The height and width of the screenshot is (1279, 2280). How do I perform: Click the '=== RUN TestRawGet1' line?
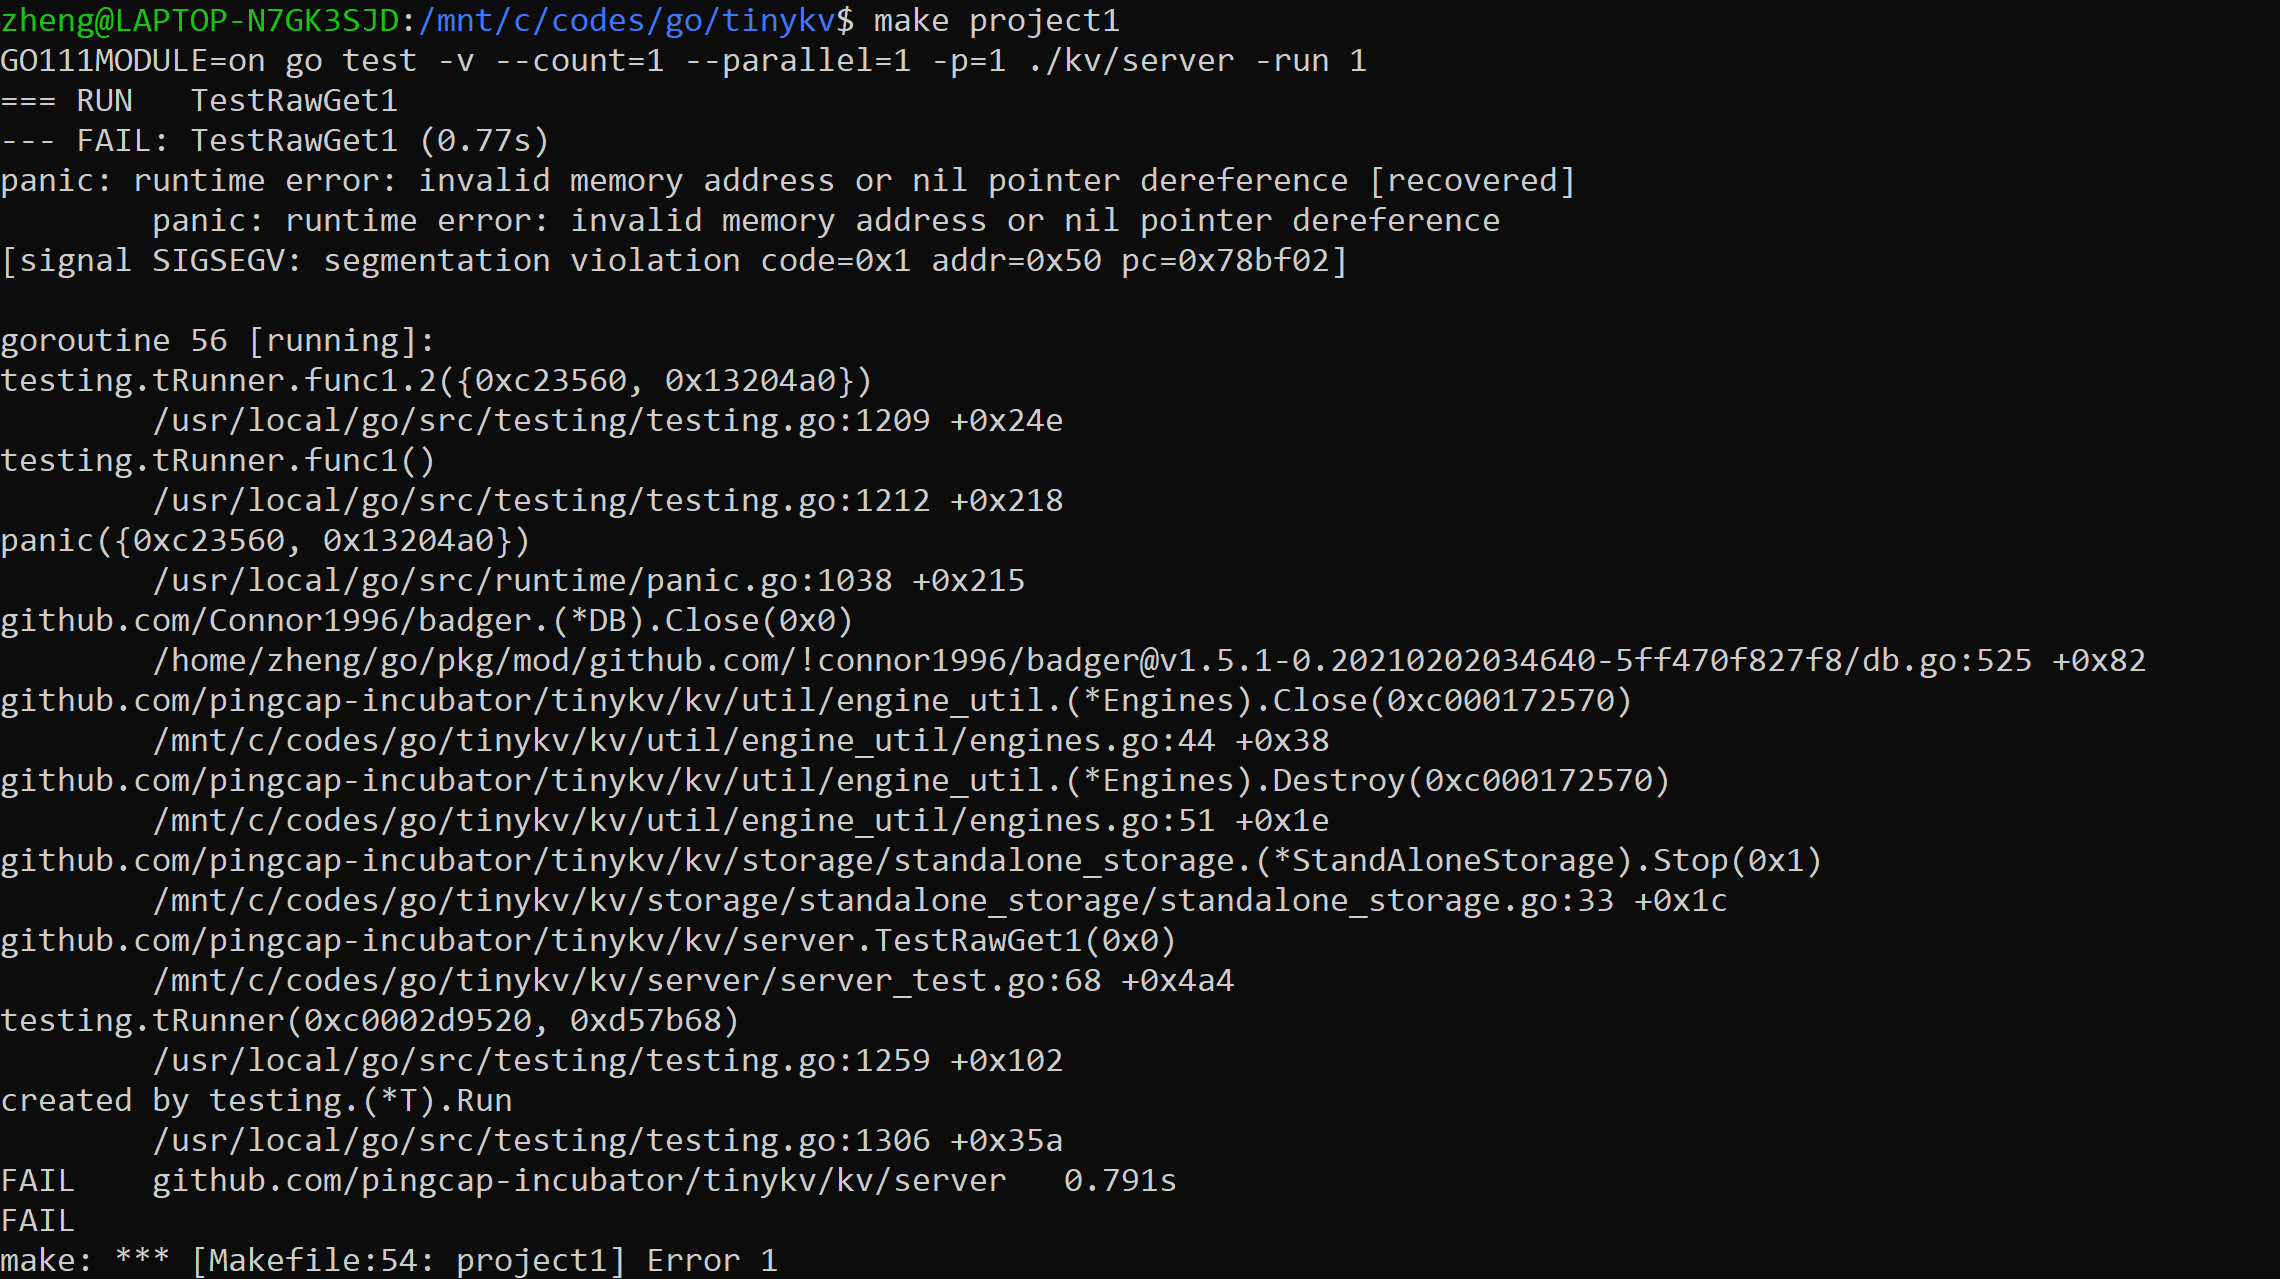coord(199,101)
